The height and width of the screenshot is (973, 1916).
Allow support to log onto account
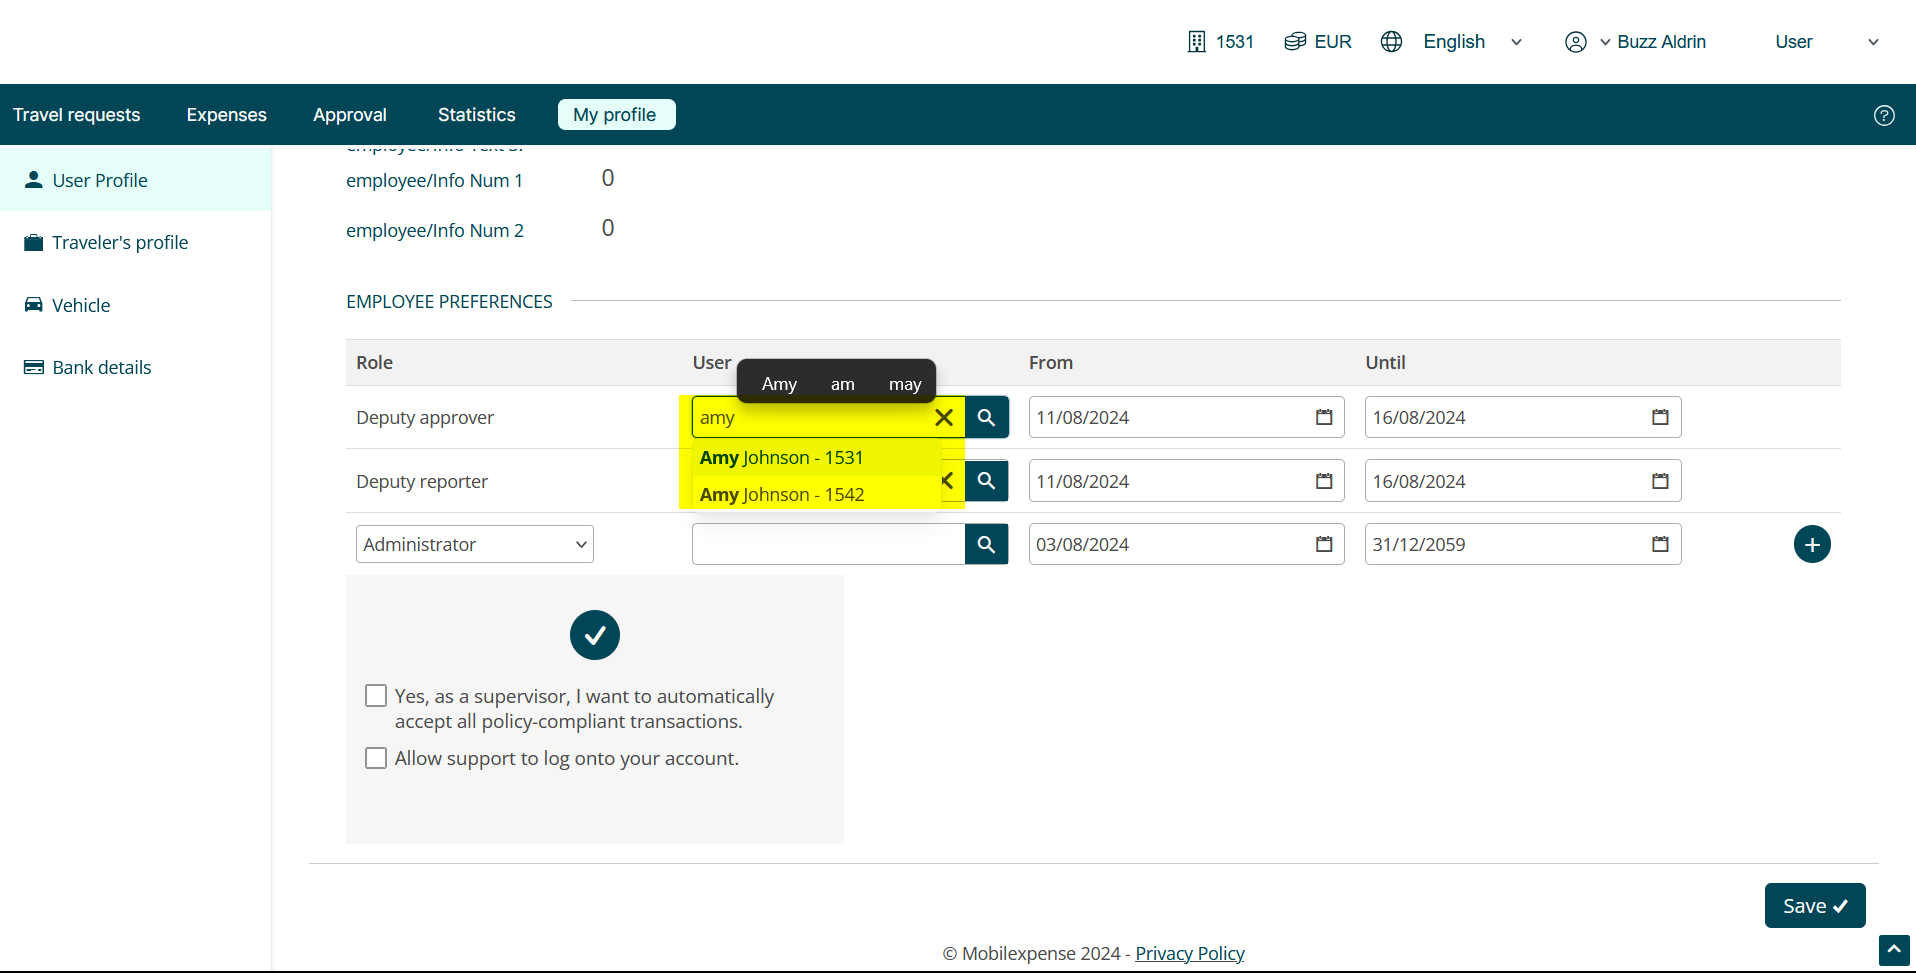tap(376, 758)
